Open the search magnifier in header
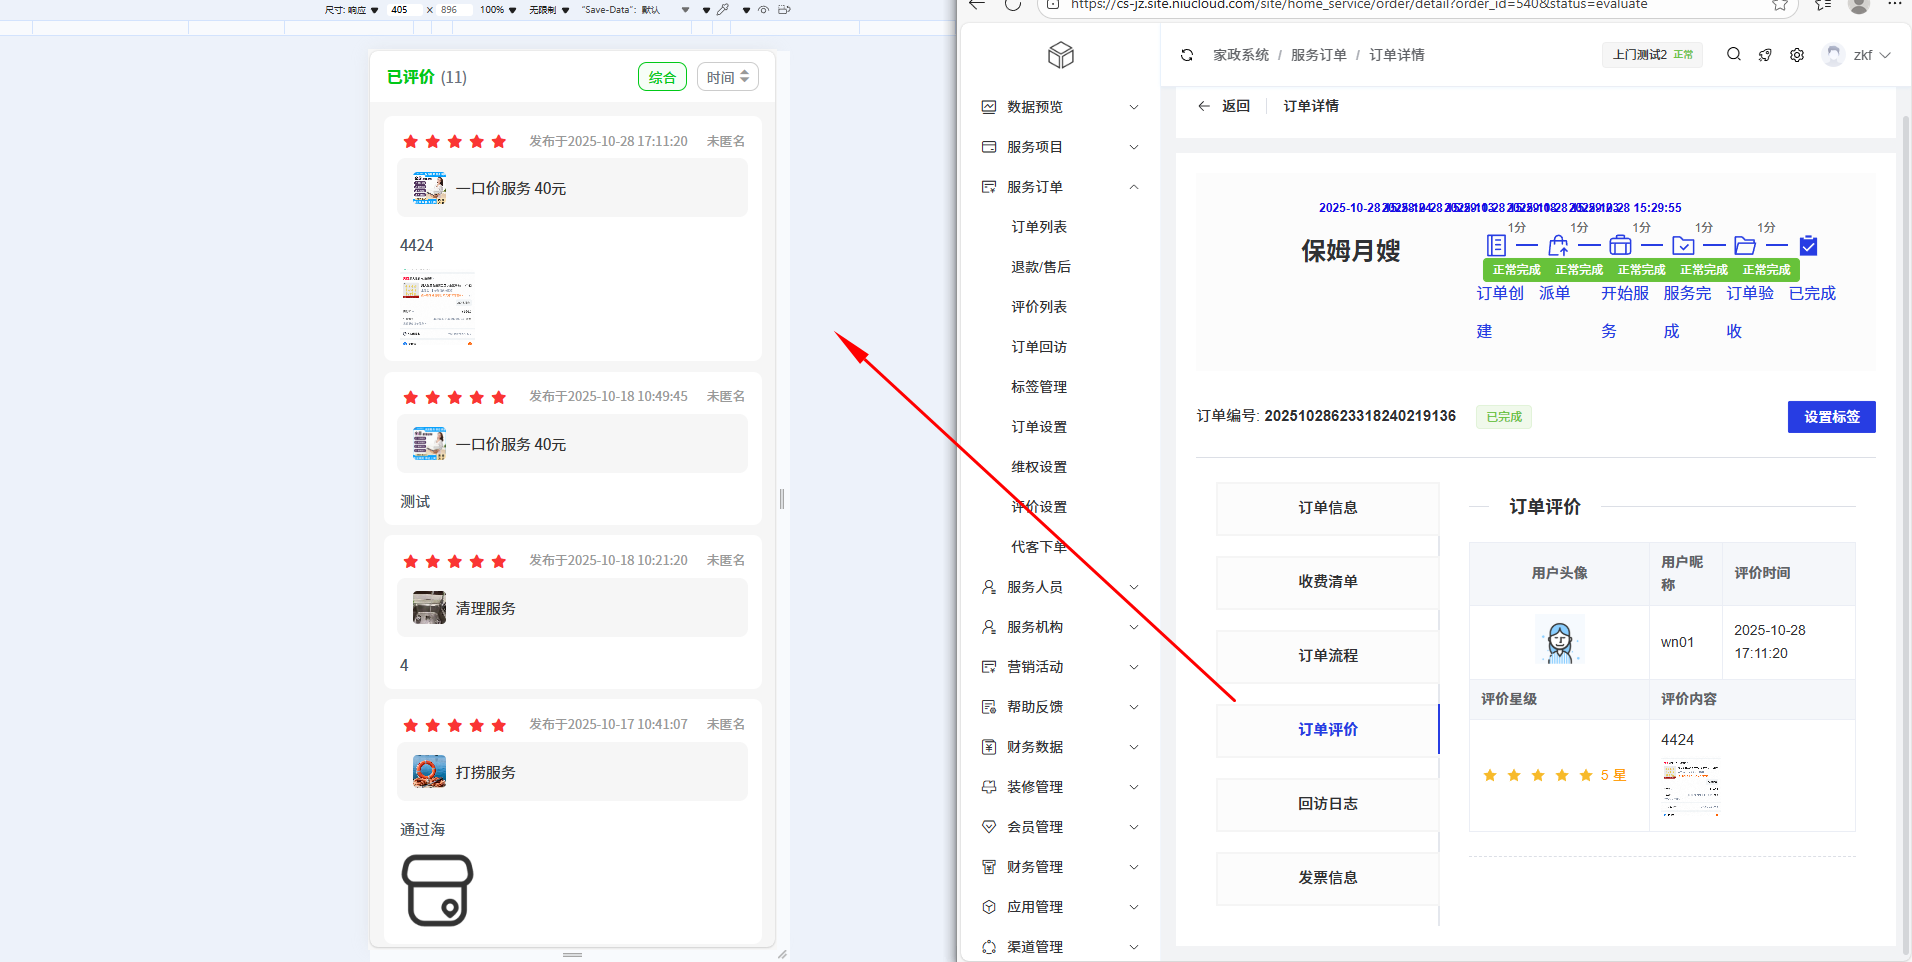Viewport: 1912px width, 962px height. [1734, 55]
